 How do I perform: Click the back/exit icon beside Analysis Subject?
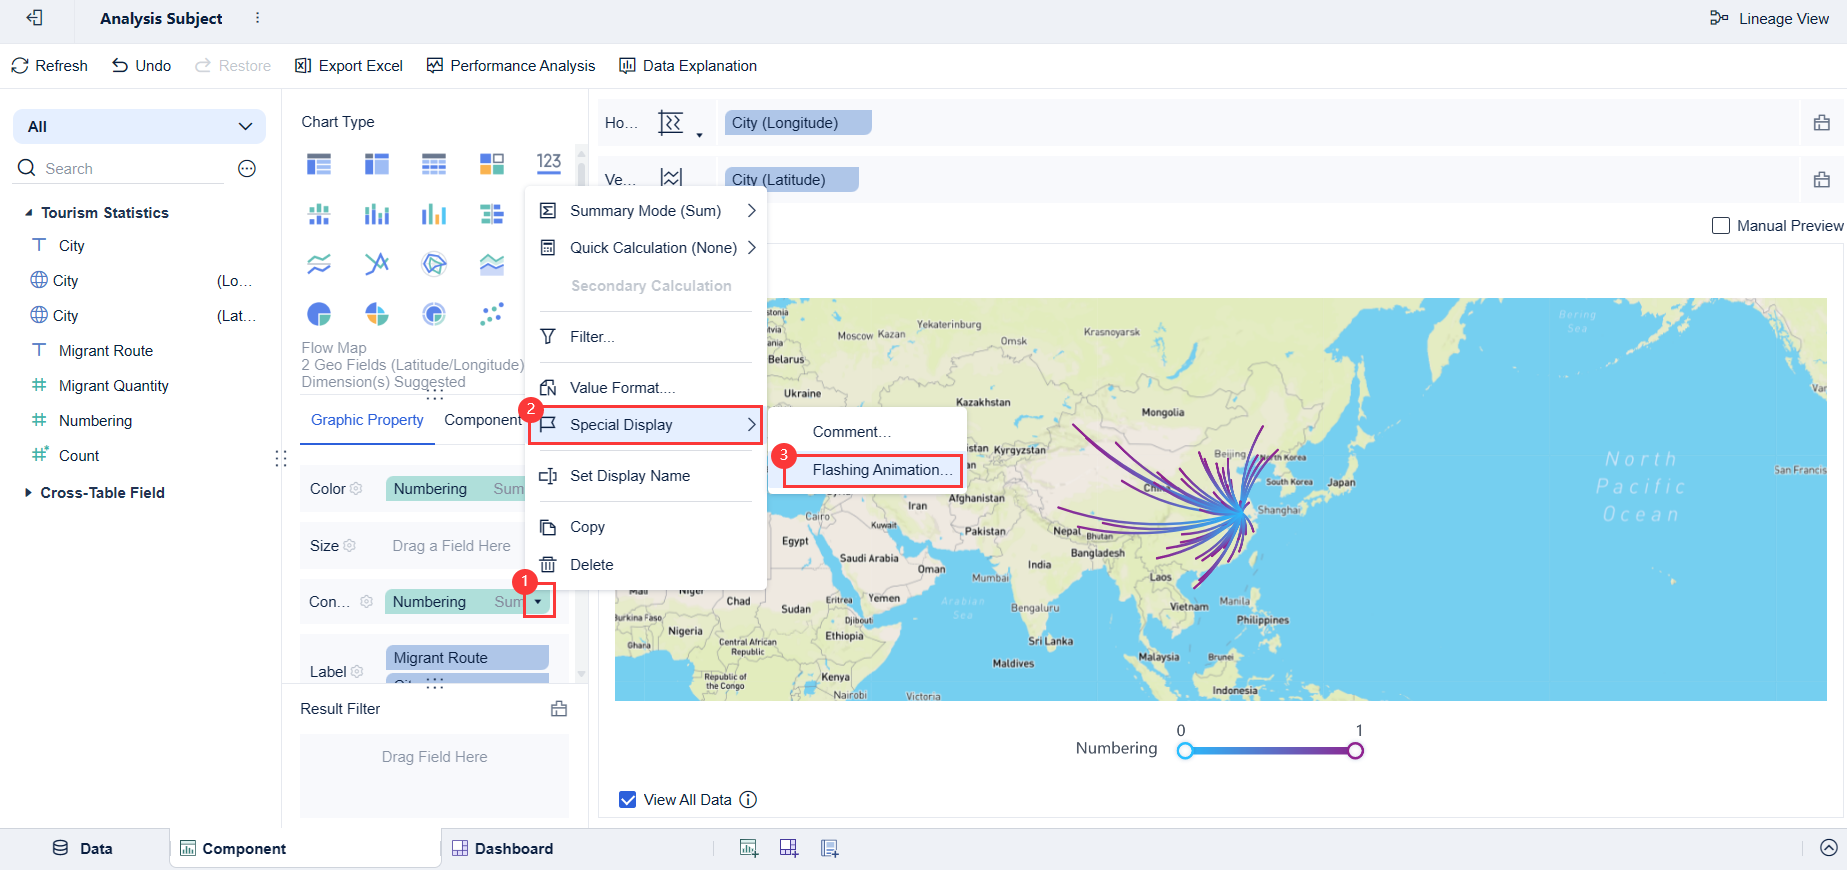[x=35, y=18]
